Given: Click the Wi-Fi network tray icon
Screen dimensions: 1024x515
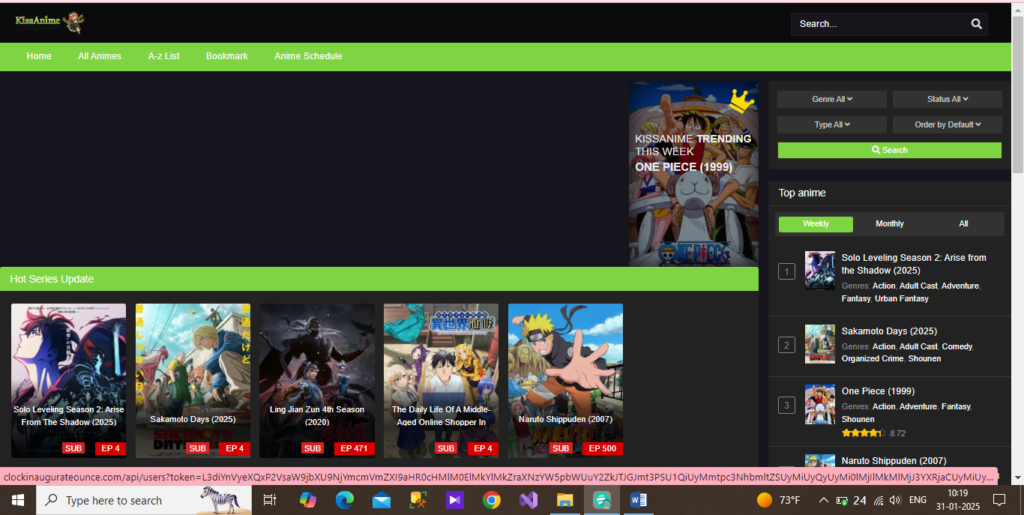Looking at the screenshot, I should point(878,501).
